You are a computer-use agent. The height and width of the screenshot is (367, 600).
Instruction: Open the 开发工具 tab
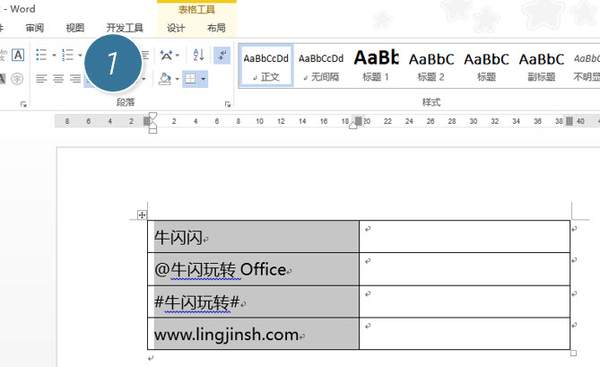(x=124, y=28)
